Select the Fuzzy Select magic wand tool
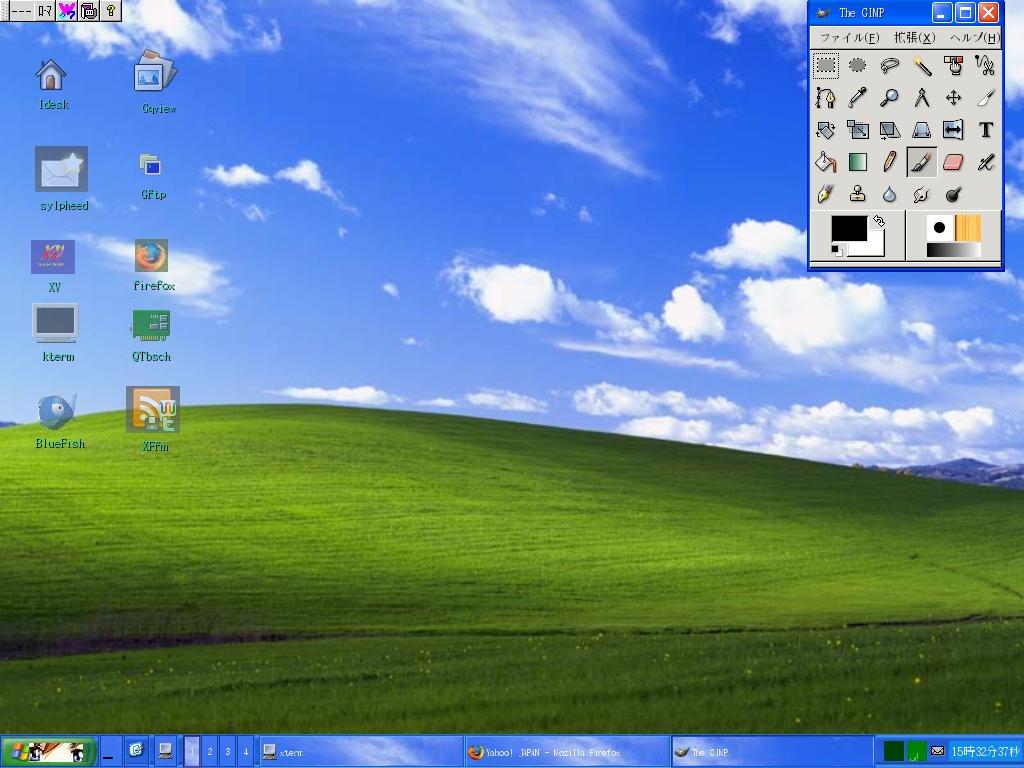 [x=921, y=65]
